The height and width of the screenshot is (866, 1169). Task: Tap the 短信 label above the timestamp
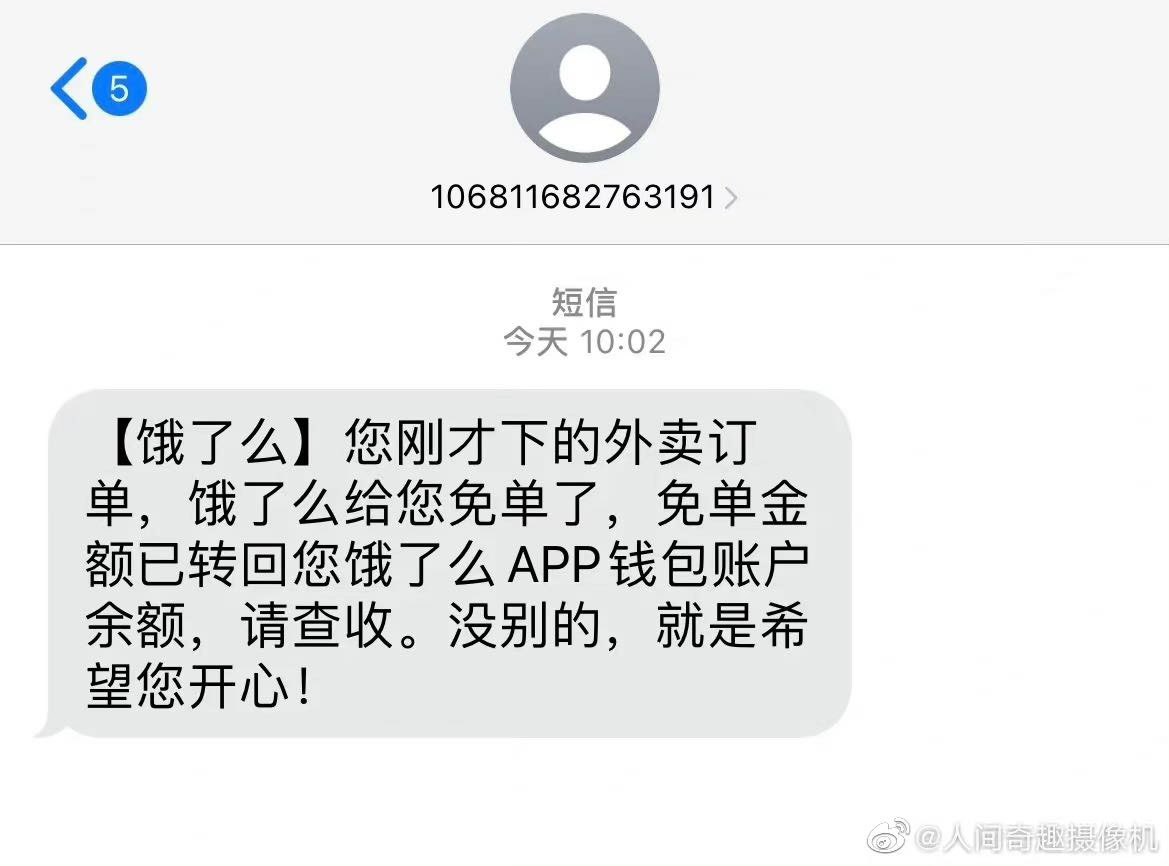pyautogui.click(x=584, y=302)
